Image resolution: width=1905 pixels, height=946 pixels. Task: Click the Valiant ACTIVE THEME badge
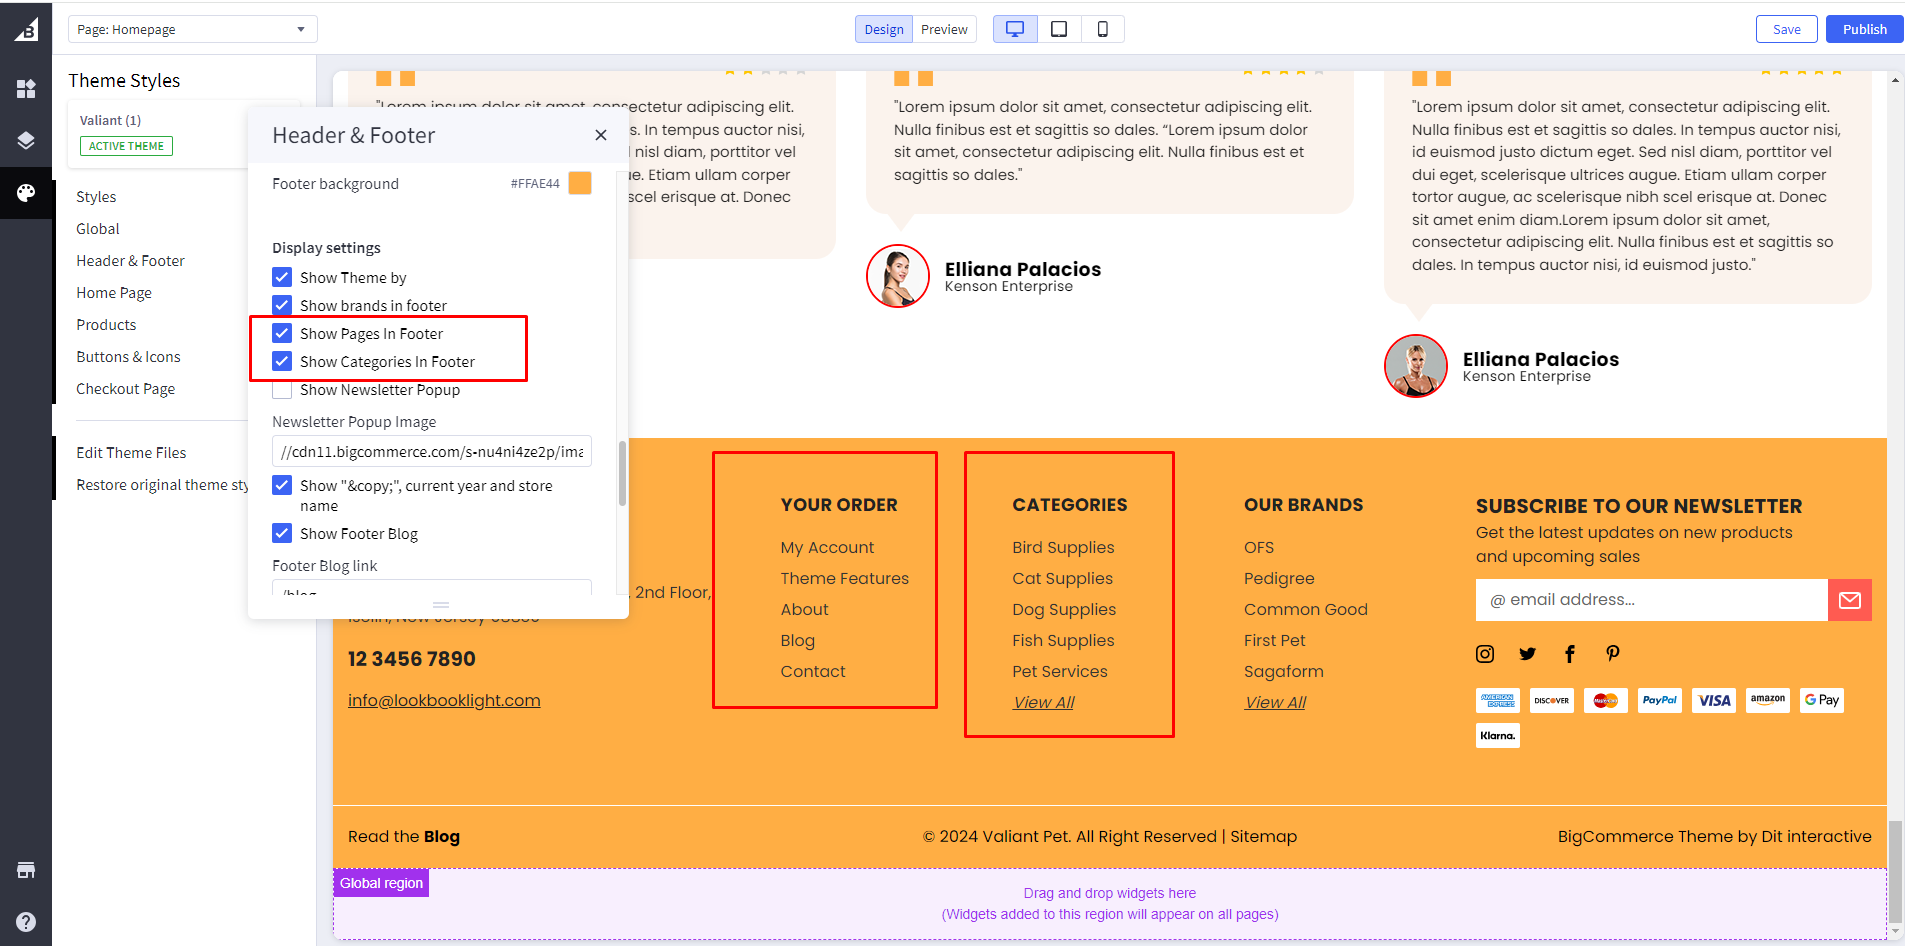click(126, 146)
